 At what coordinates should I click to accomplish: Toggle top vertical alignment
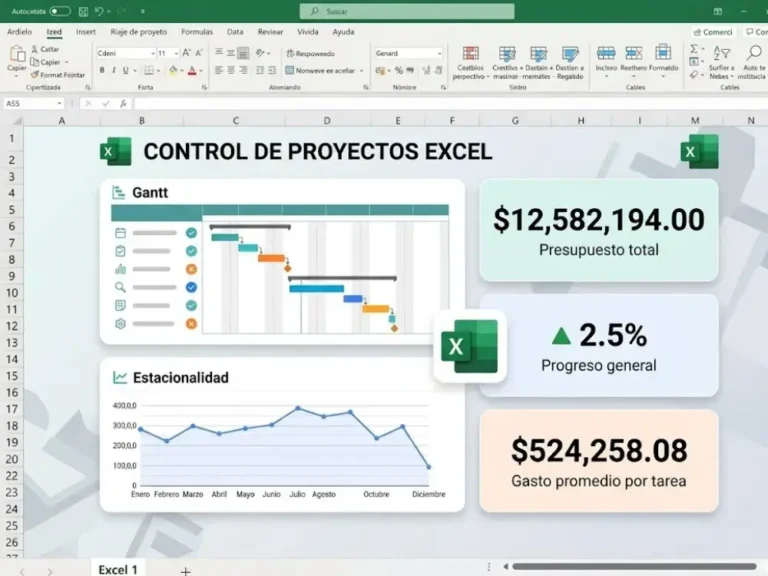pos(219,52)
